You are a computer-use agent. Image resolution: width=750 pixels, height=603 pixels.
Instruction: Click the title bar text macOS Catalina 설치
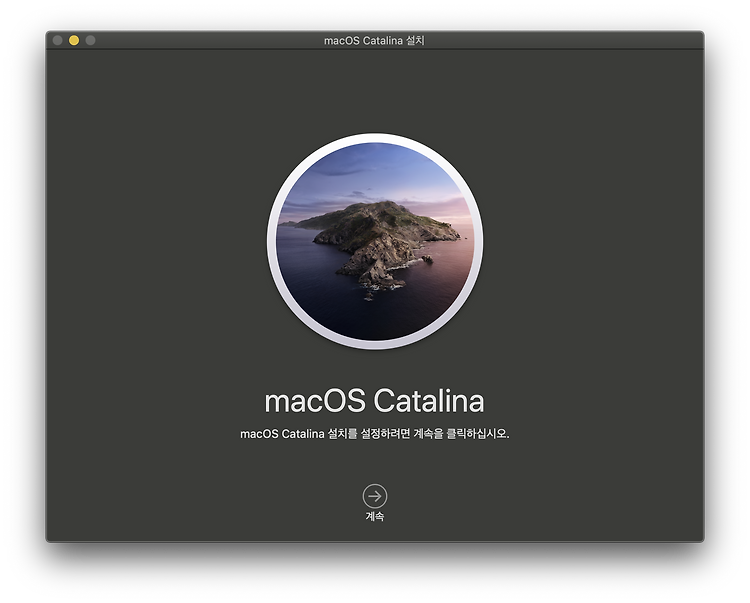[374, 41]
